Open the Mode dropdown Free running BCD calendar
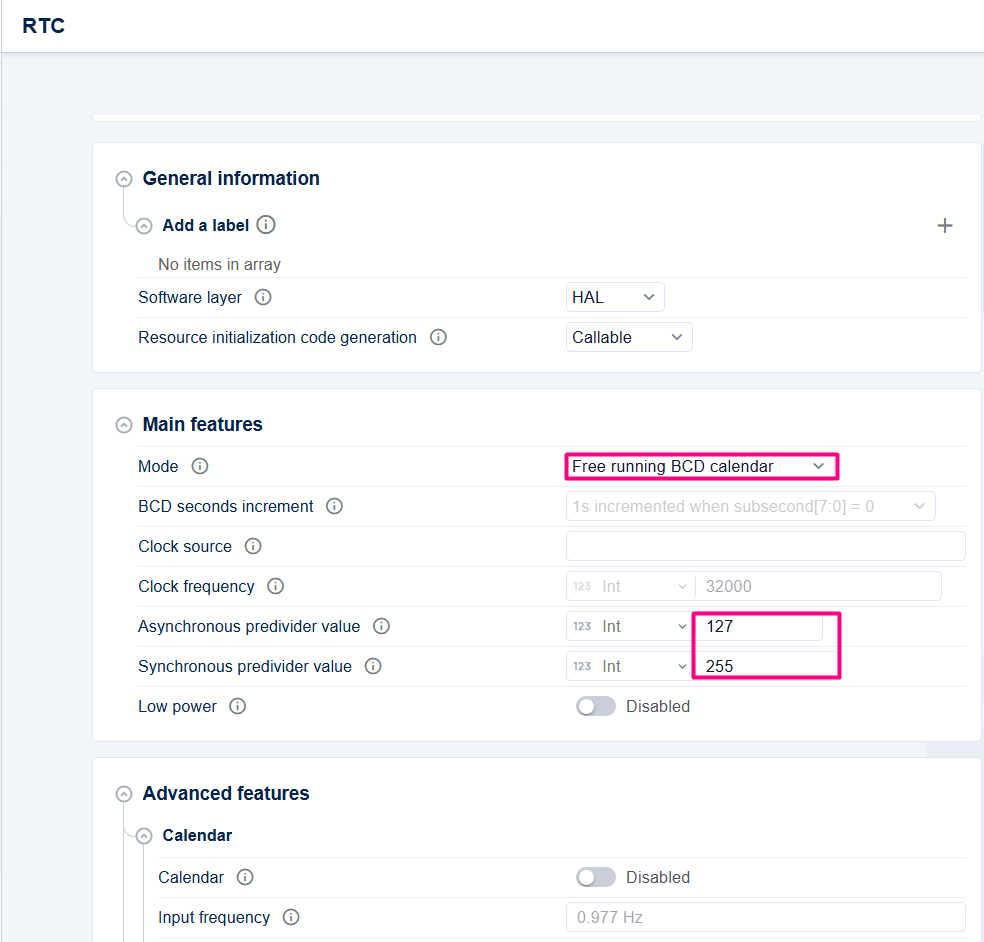This screenshot has height=942, width=984. (x=699, y=466)
